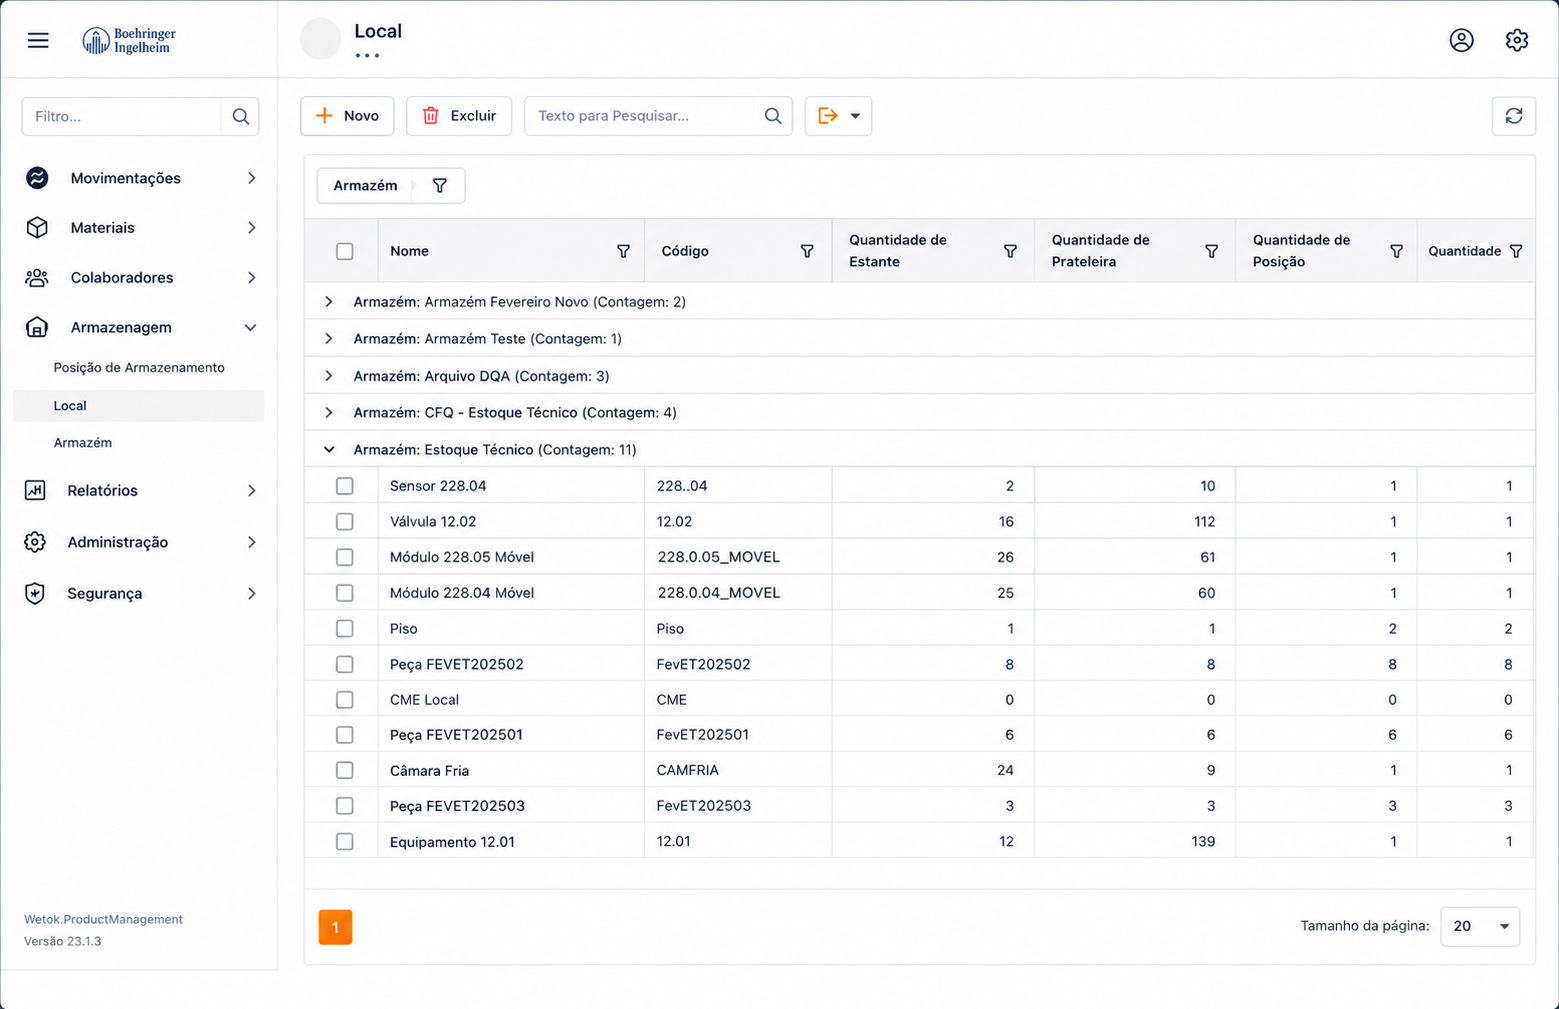The height and width of the screenshot is (1009, 1559).
Task: Click the funnel icon beside Armazém group chip
Action: (x=439, y=185)
